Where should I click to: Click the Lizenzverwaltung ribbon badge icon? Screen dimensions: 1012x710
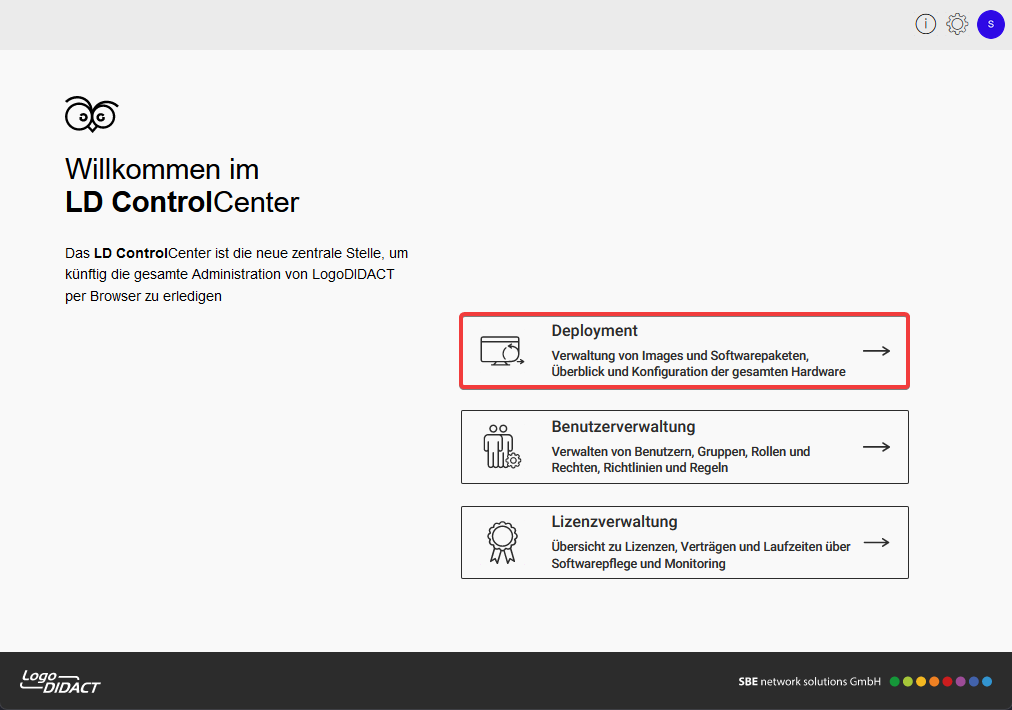[502, 542]
